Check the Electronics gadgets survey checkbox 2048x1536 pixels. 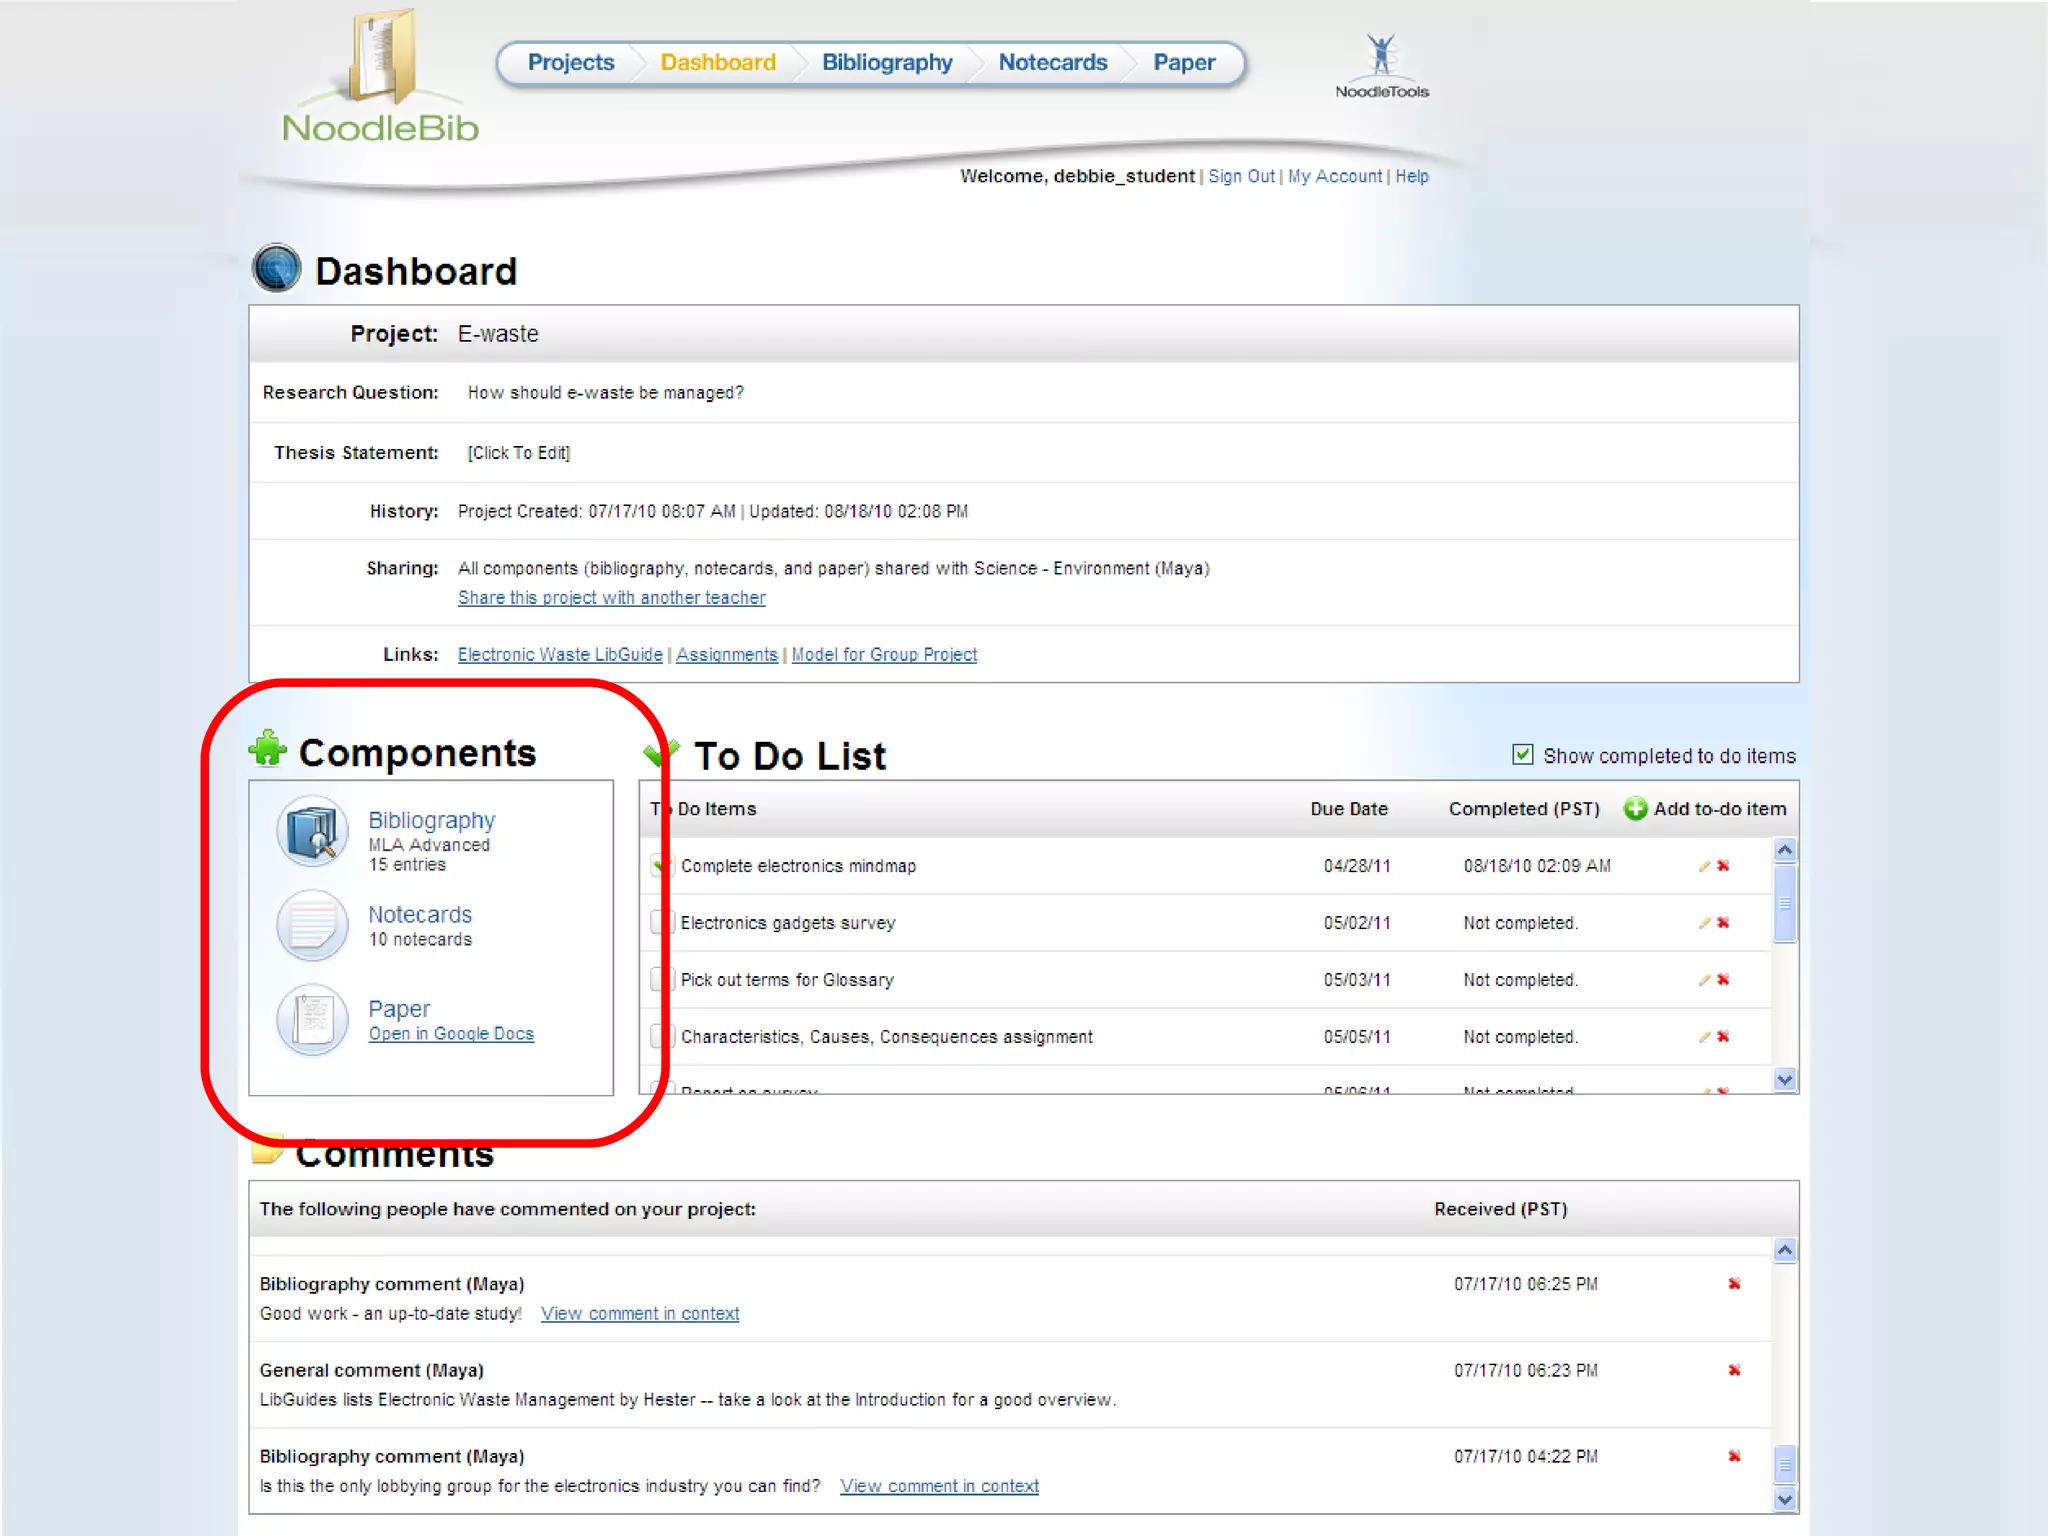coord(659,923)
